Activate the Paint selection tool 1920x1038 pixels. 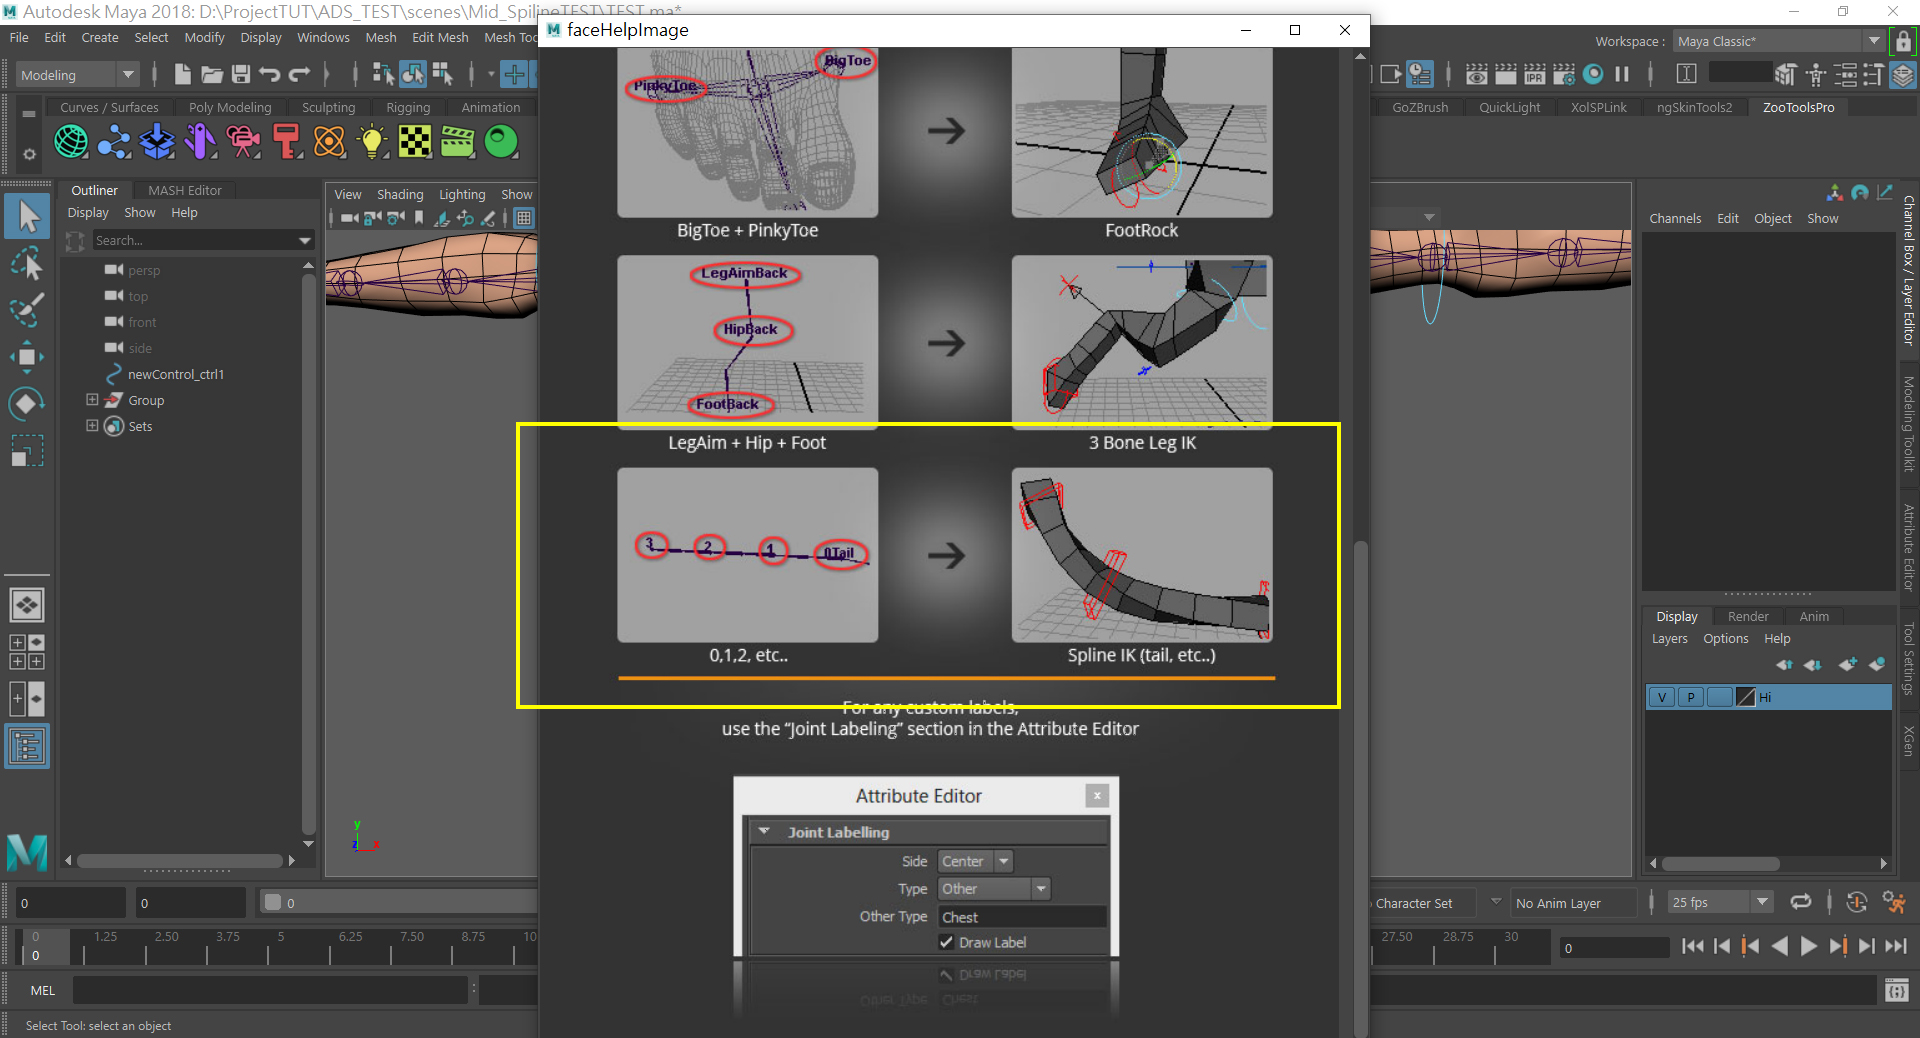point(27,310)
